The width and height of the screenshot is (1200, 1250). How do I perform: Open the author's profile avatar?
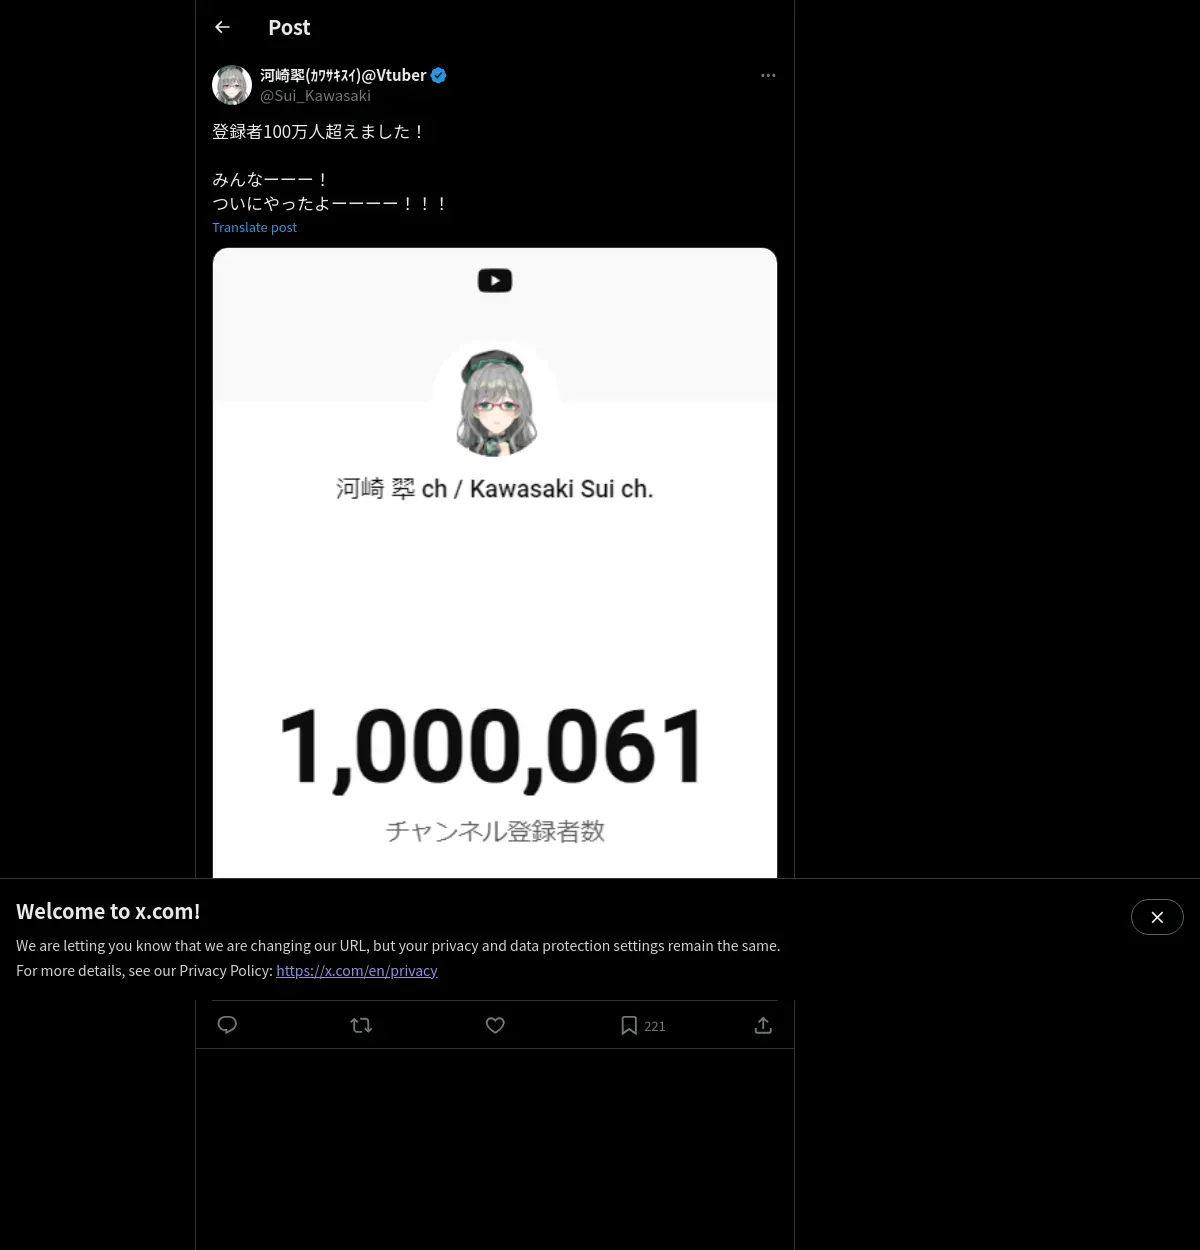click(x=232, y=85)
